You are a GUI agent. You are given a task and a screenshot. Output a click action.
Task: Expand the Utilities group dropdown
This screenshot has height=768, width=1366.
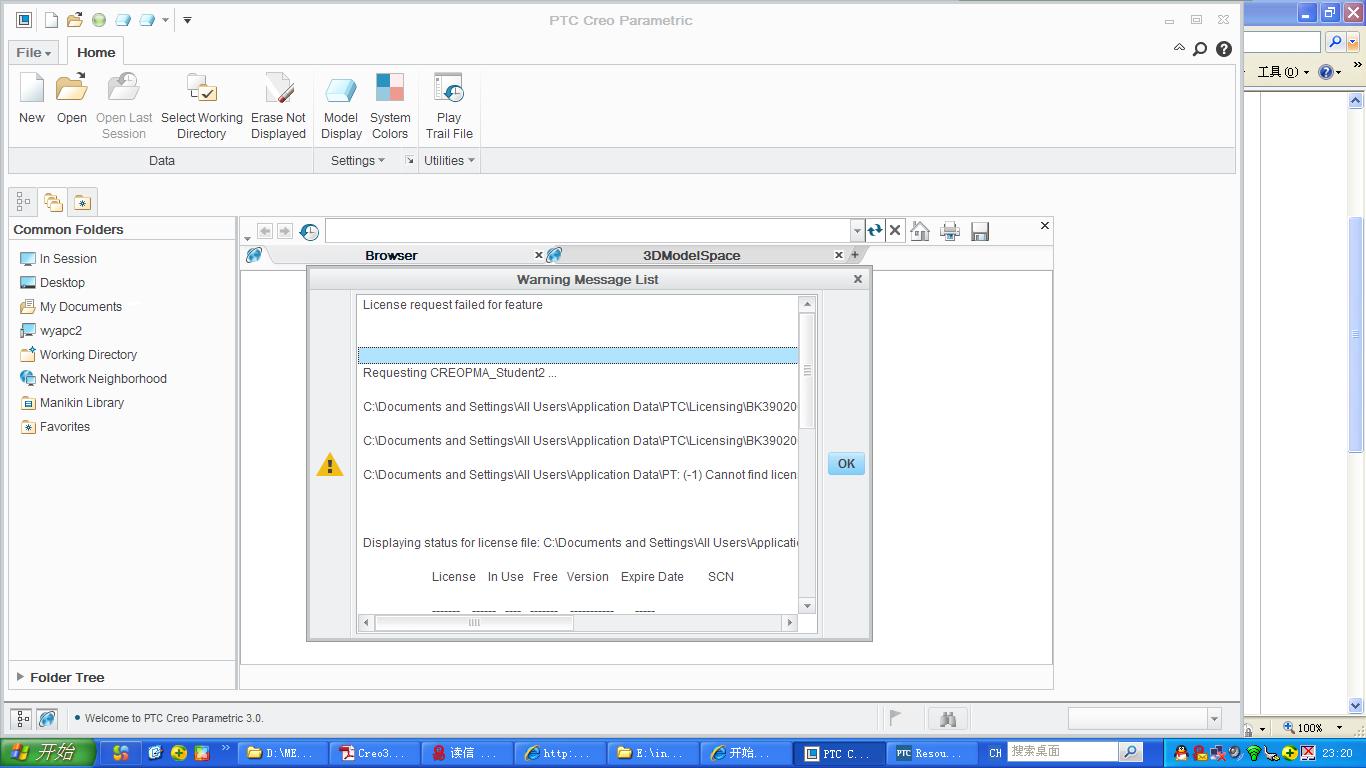tap(449, 160)
